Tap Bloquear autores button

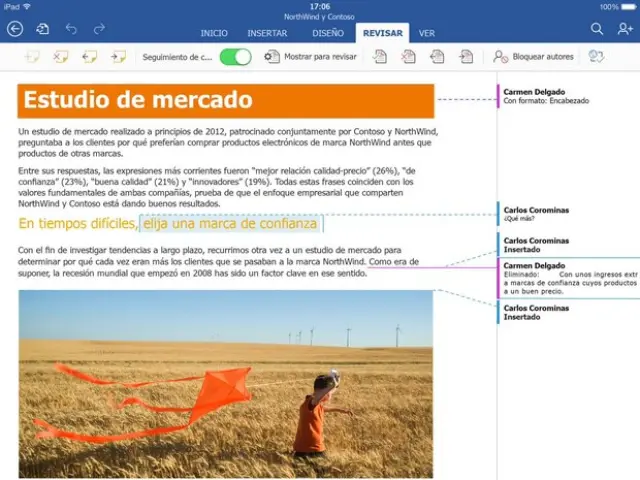[x=533, y=57]
